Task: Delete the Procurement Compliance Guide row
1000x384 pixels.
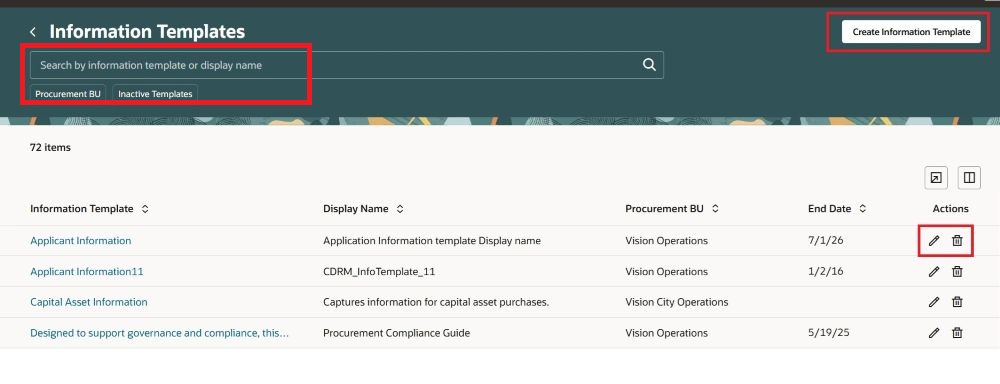Action: click(957, 332)
